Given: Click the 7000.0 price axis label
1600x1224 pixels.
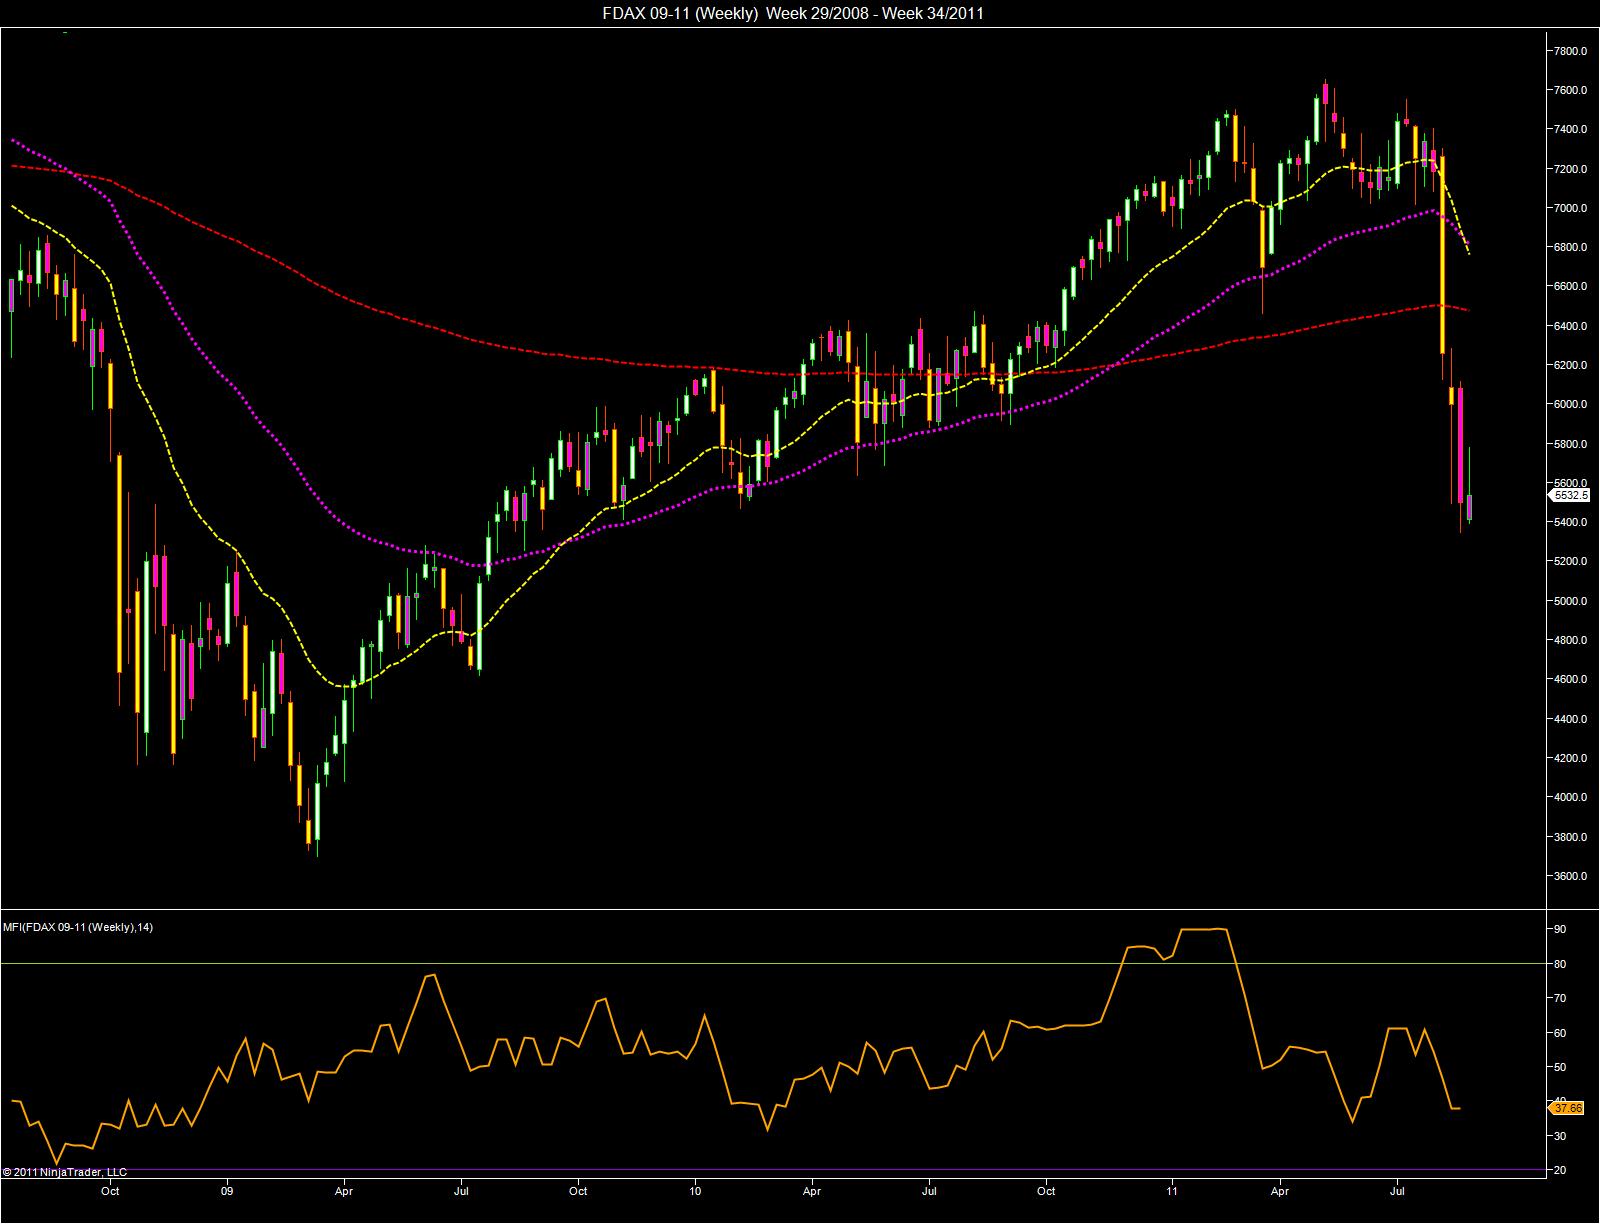Looking at the screenshot, I should pos(1571,208).
